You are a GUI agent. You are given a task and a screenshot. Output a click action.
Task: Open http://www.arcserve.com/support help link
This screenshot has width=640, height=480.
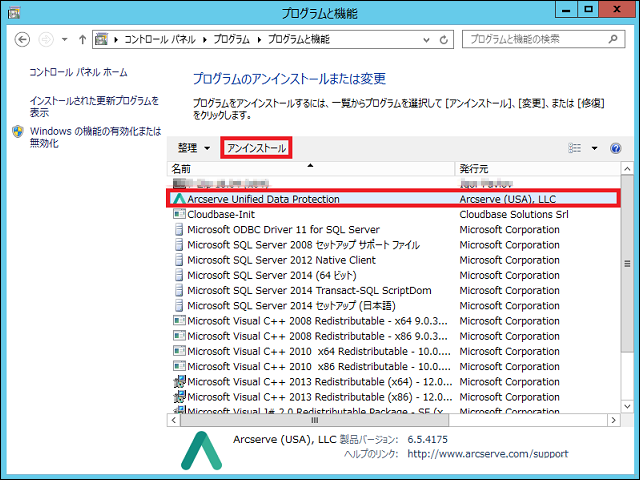pos(488,453)
